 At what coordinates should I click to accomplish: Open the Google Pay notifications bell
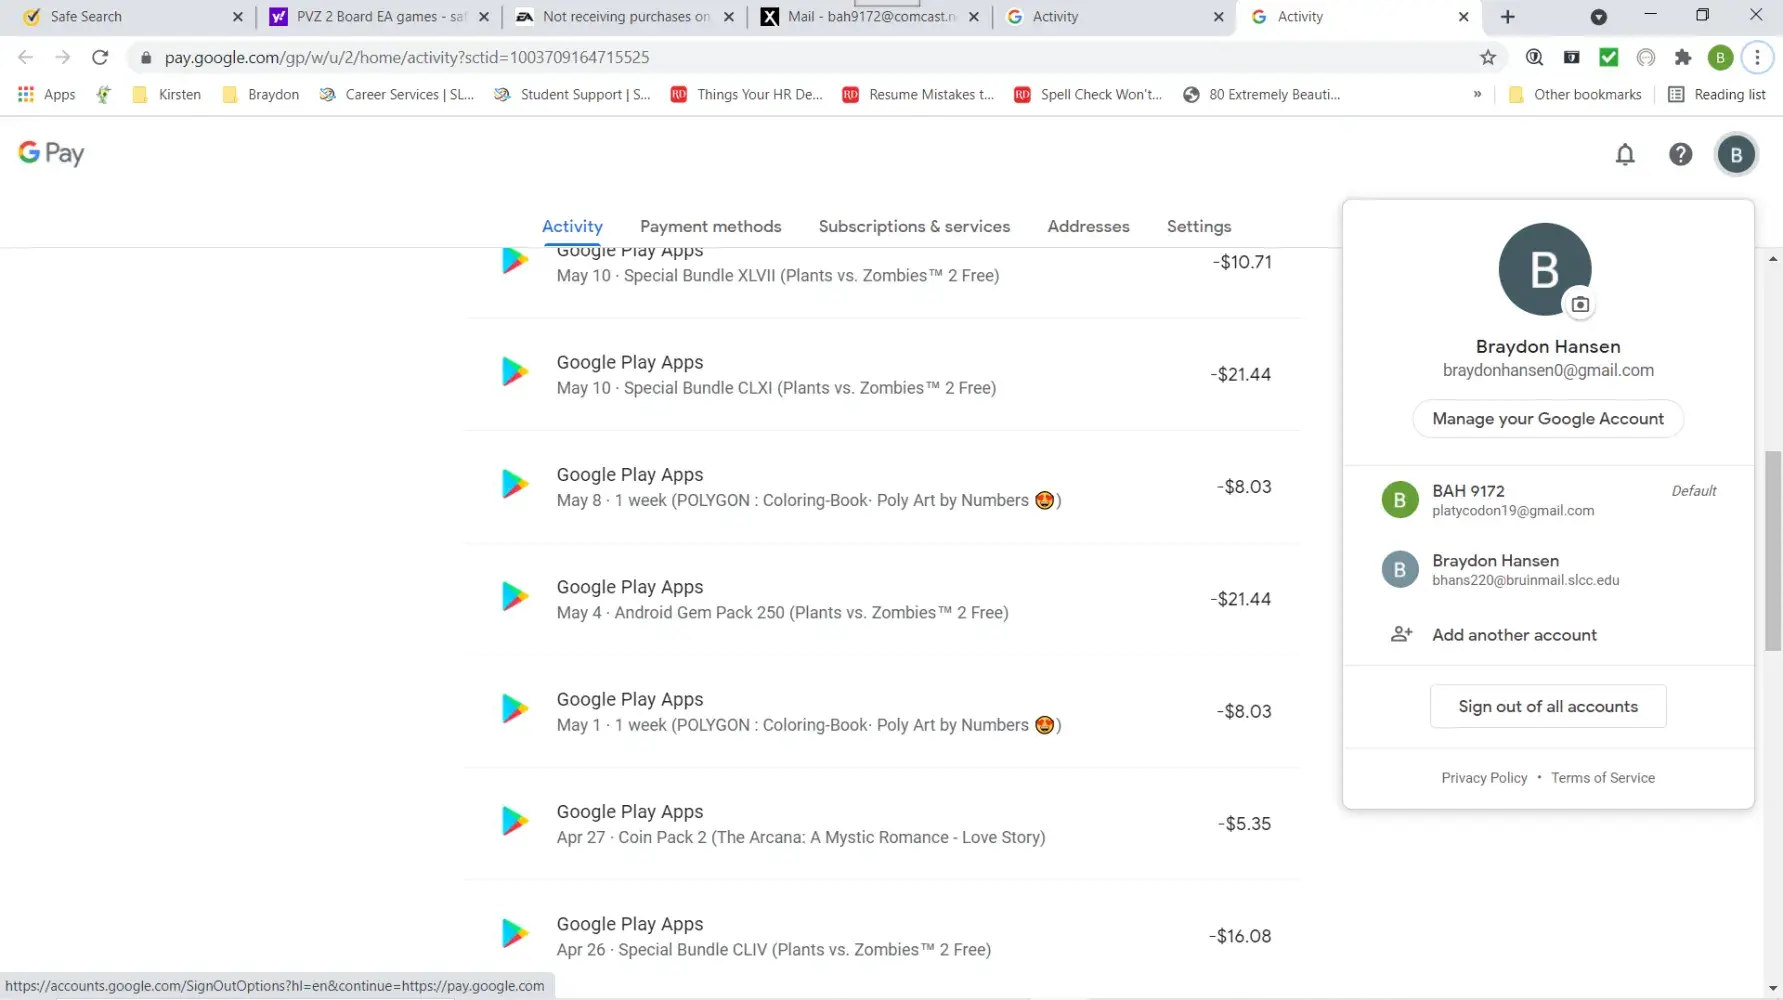(x=1625, y=154)
